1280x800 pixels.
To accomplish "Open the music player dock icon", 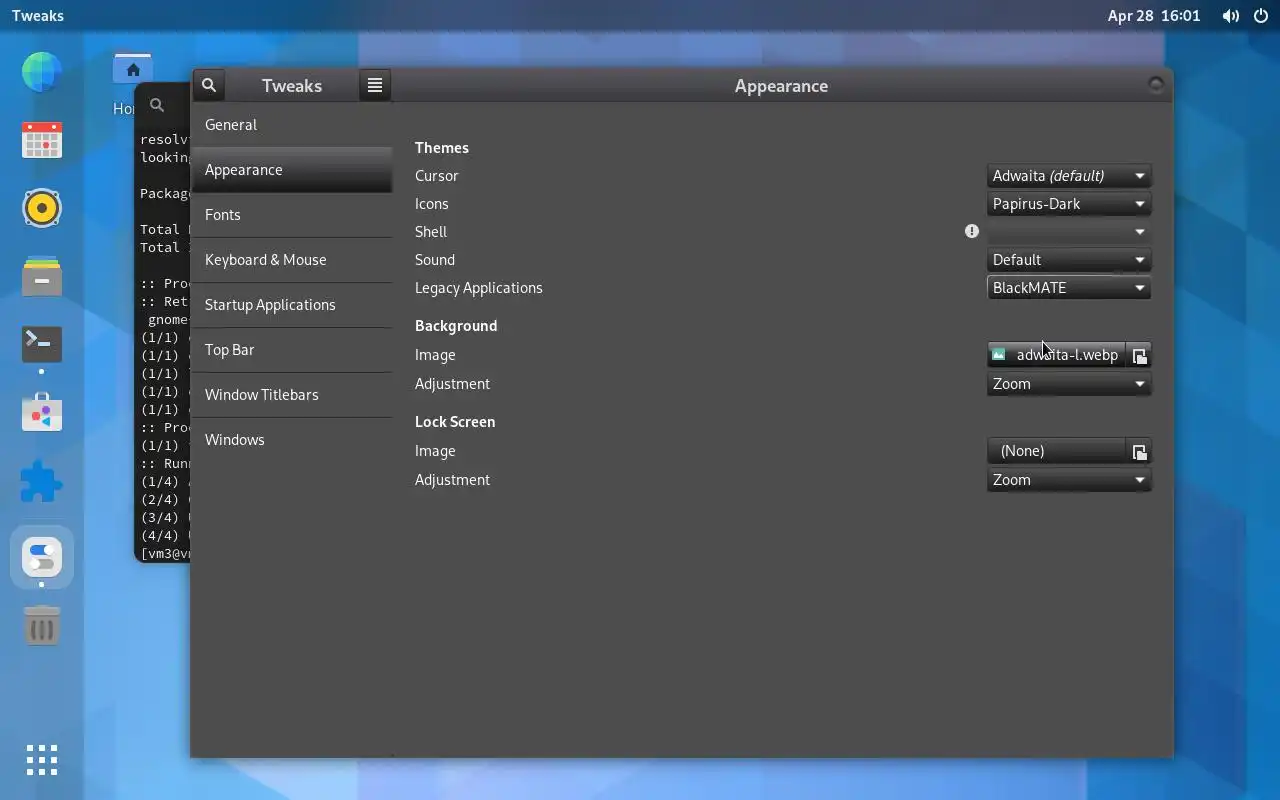I will (x=42, y=208).
